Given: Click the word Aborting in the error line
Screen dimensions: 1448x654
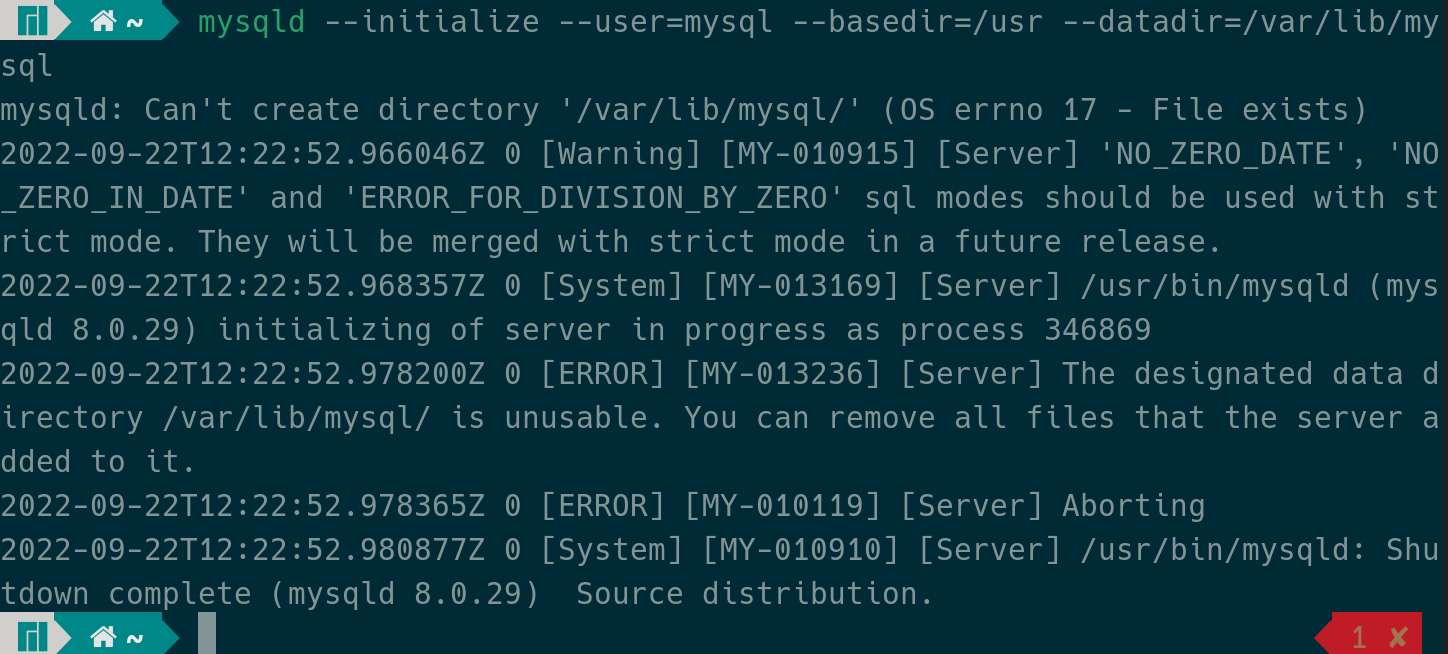Looking at the screenshot, I should pyautogui.click(x=1133, y=505).
